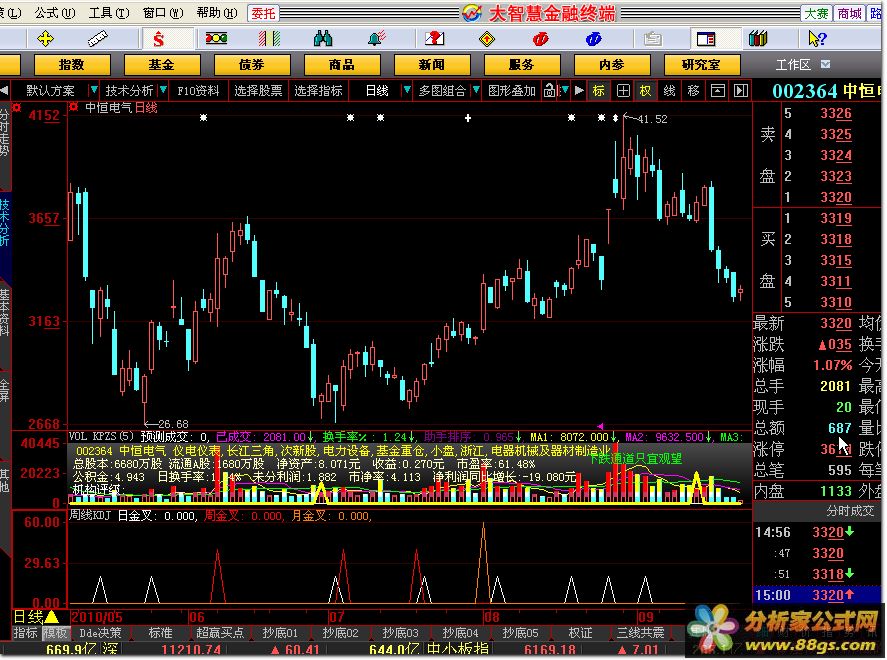887x660 pixels.
Task: Switch to the 指标 bottom tab
Action: tap(25, 633)
